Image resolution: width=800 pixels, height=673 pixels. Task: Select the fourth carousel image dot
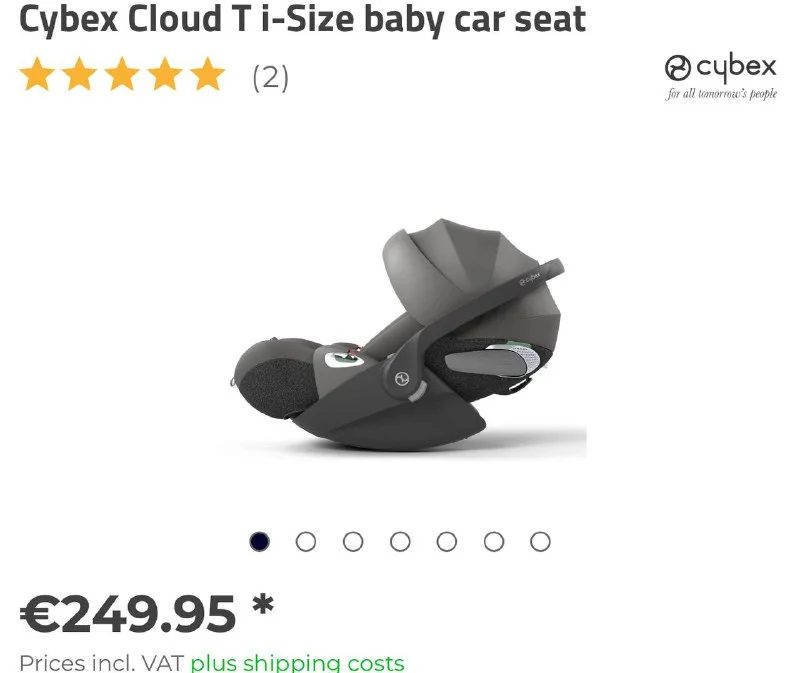tap(400, 541)
